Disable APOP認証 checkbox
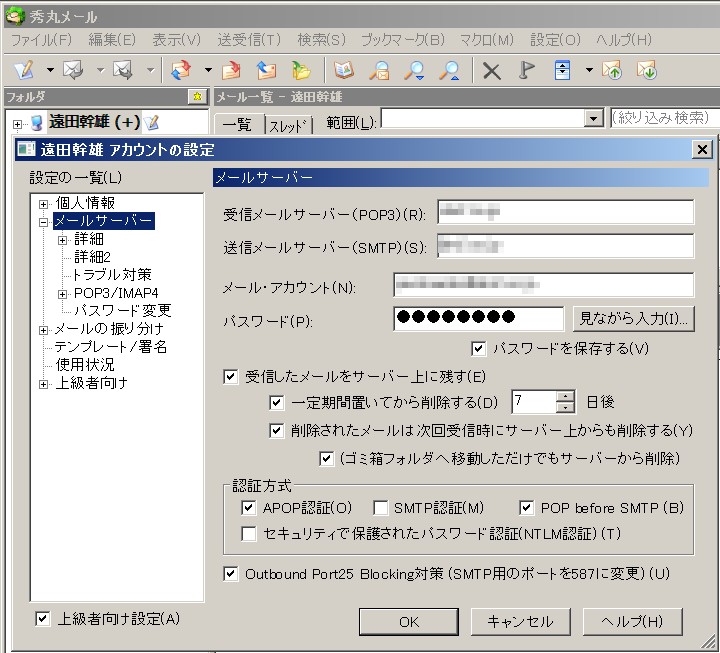The height and width of the screenshot is (653, 720). coord(248,507)
